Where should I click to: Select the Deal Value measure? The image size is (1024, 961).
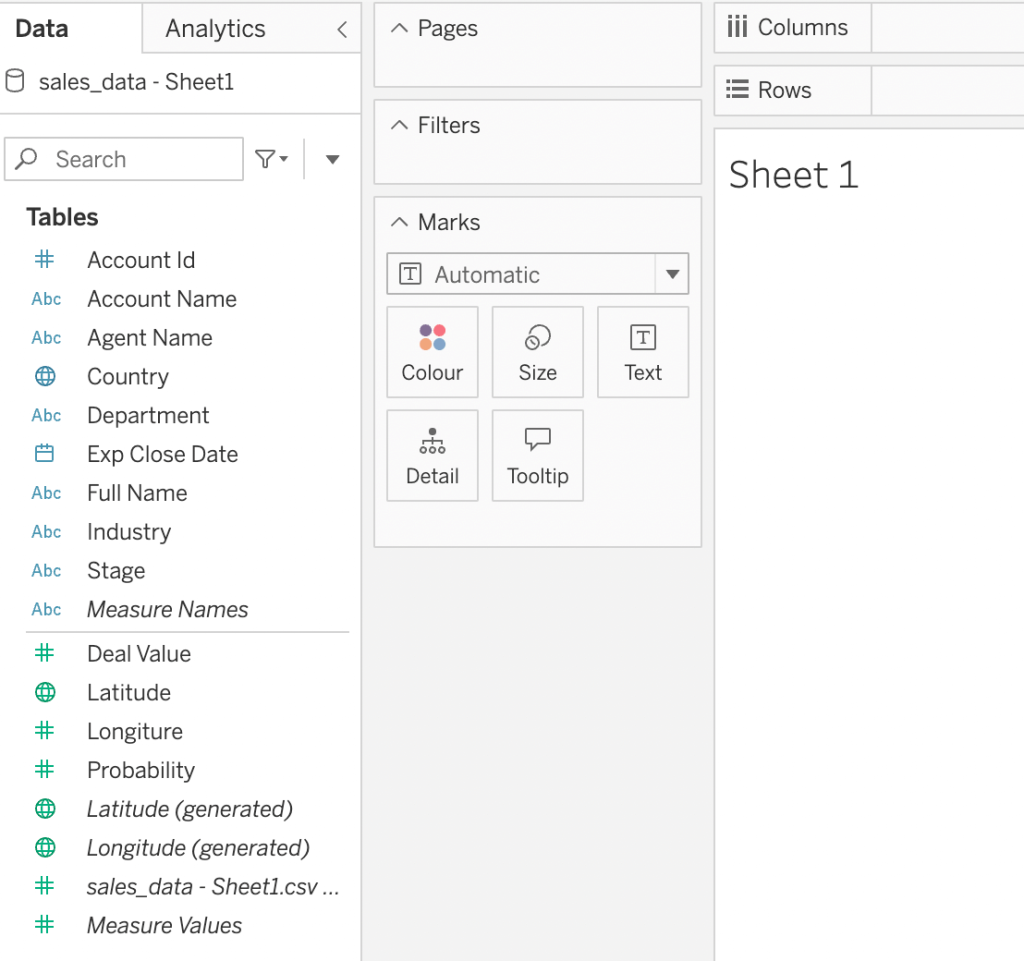click(139, 654)
